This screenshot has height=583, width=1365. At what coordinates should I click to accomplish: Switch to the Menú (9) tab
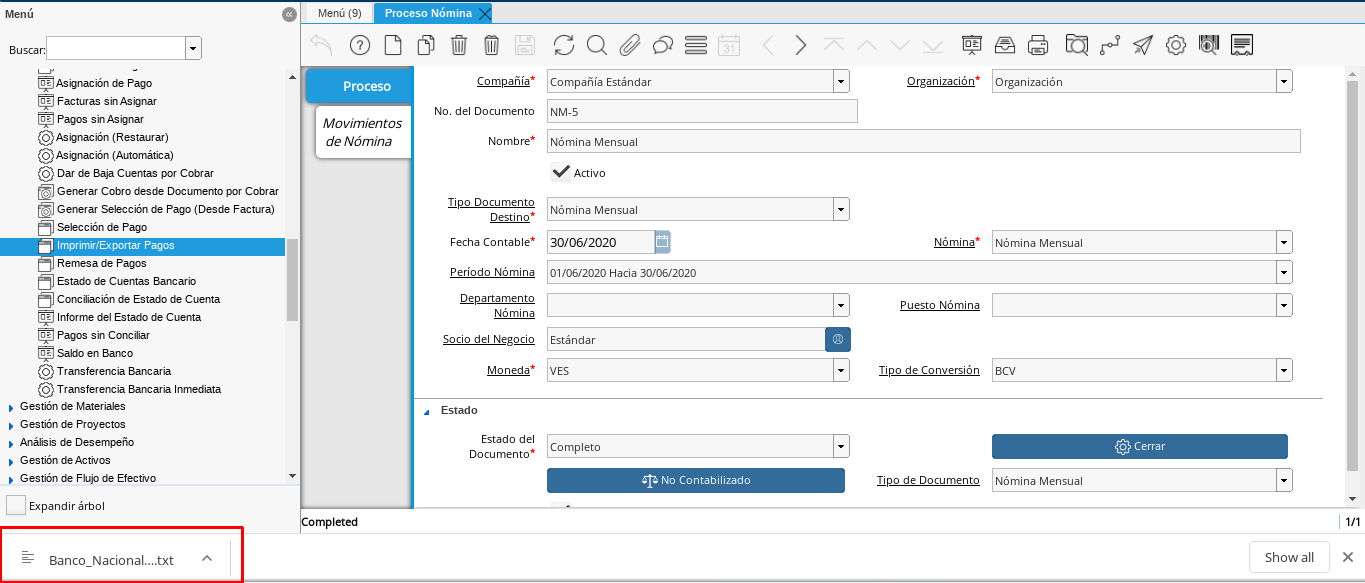point(338,13)
